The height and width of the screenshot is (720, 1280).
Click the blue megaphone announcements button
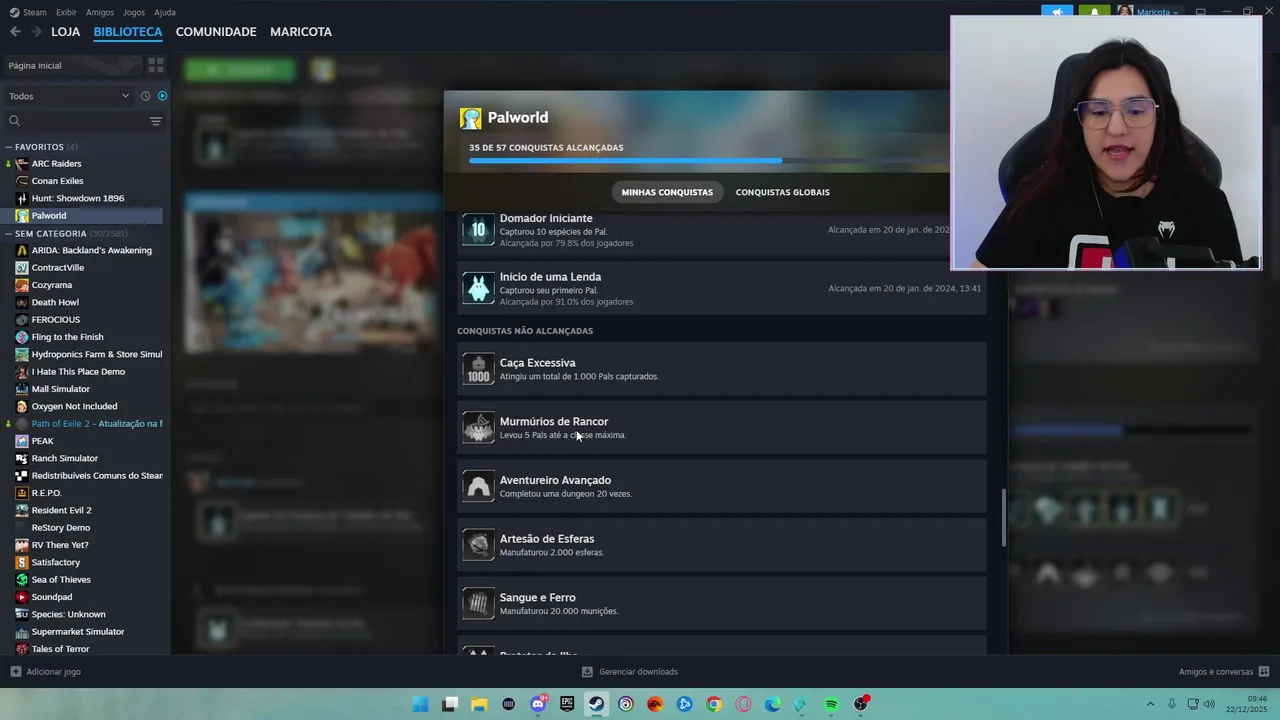point(1057,12)
